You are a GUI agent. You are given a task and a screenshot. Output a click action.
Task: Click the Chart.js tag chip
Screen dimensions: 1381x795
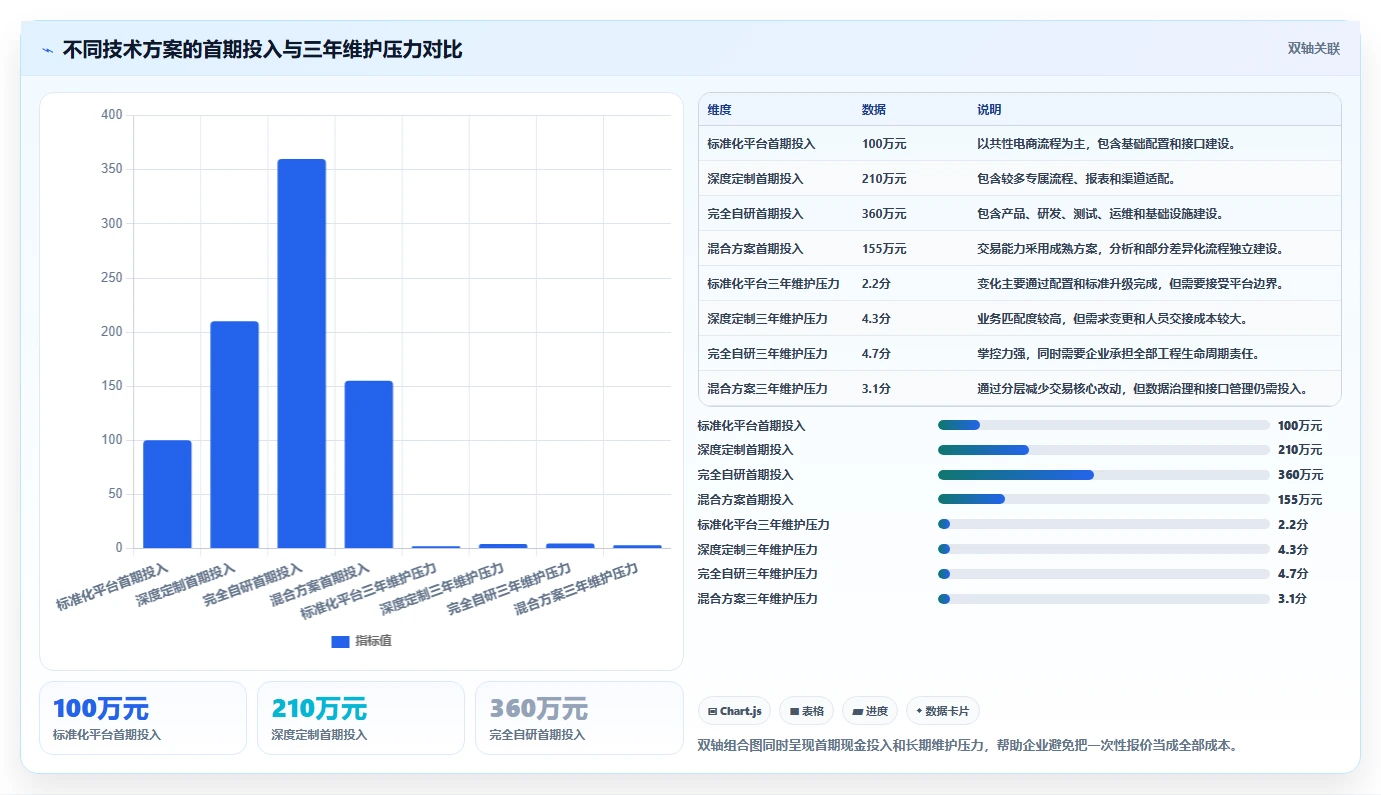pyautogui.click(x=734, y=711)
